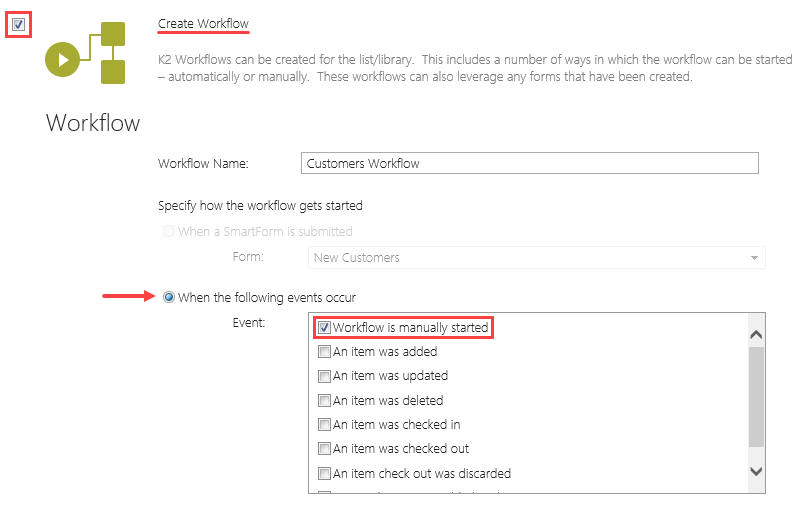The width and height of the screenshot is (800, 506).
Task: Toggle the Create Workflow checkbox at top
Action: (x=18, y=24)
